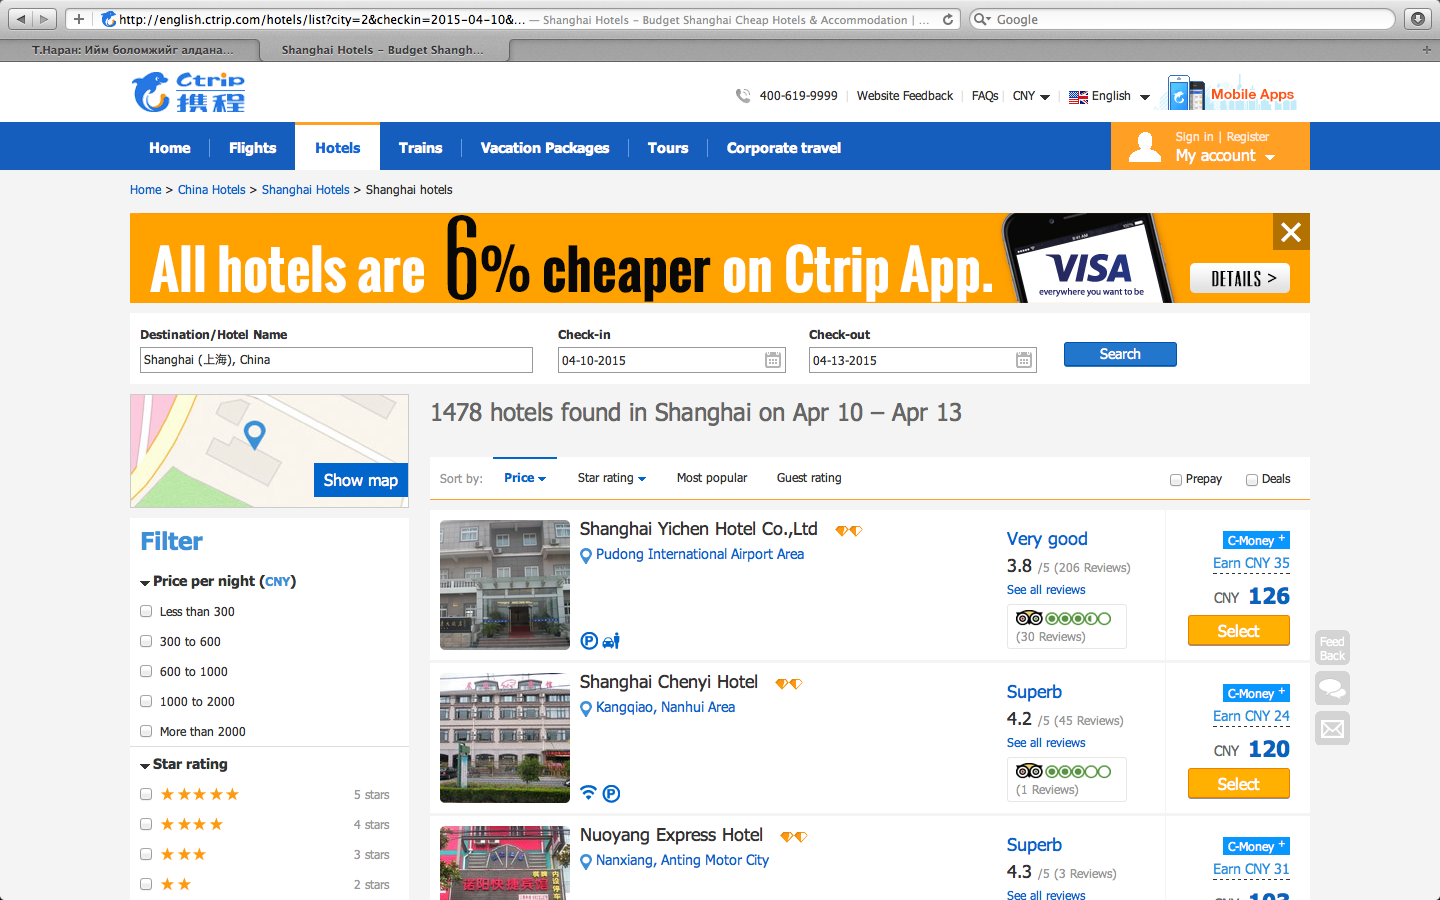Screen dimensions: 1440x900
Task: Click the Feed Back side button
Action: 1332,648
